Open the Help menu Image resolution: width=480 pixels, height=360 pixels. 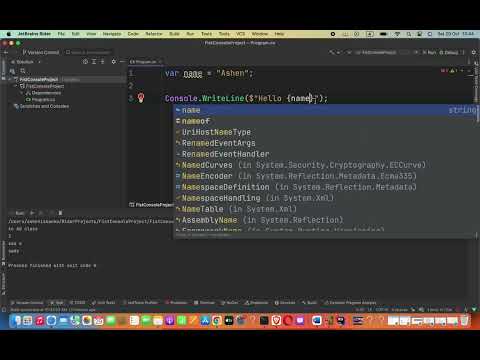[x=279, y=34]
